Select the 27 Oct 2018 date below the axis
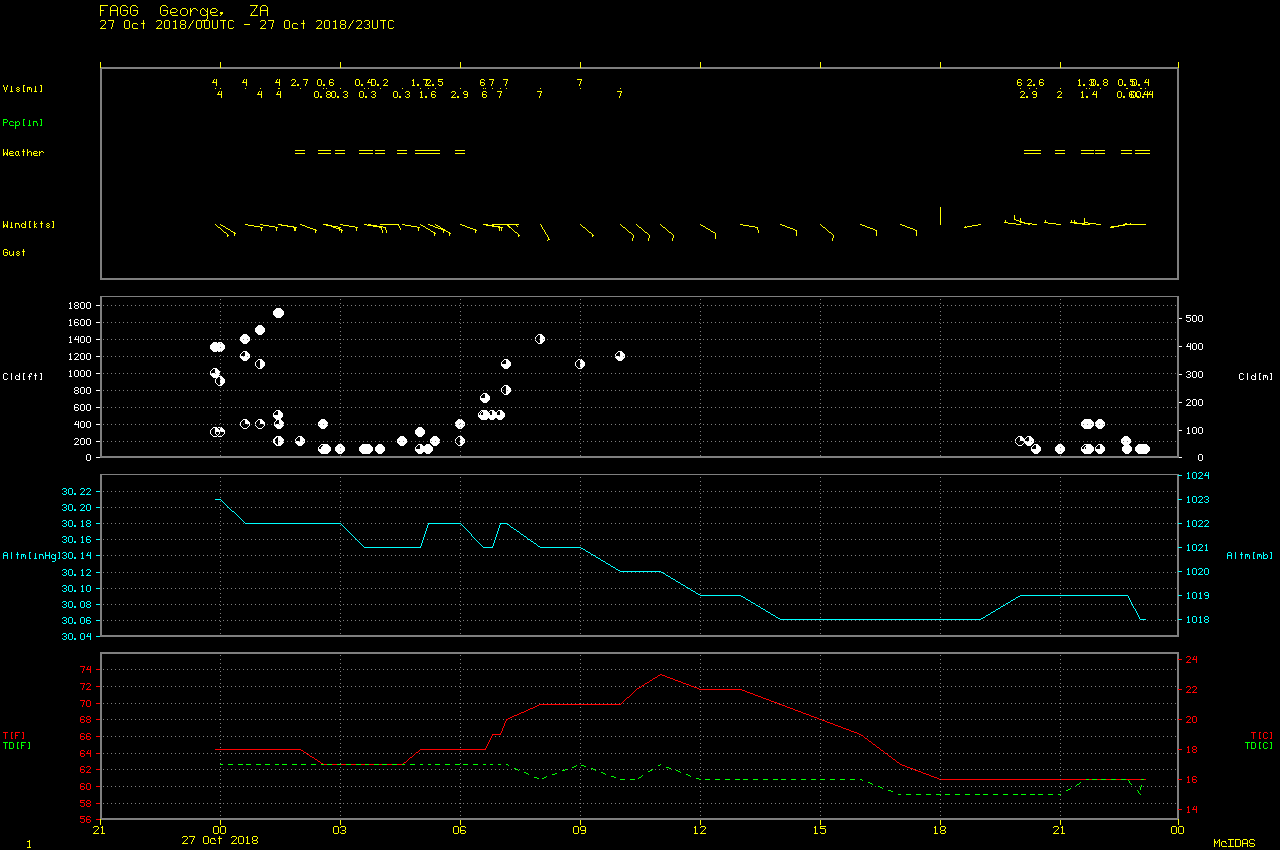Viewport: 1280px width, 850px height. click(x=220, y=840)
